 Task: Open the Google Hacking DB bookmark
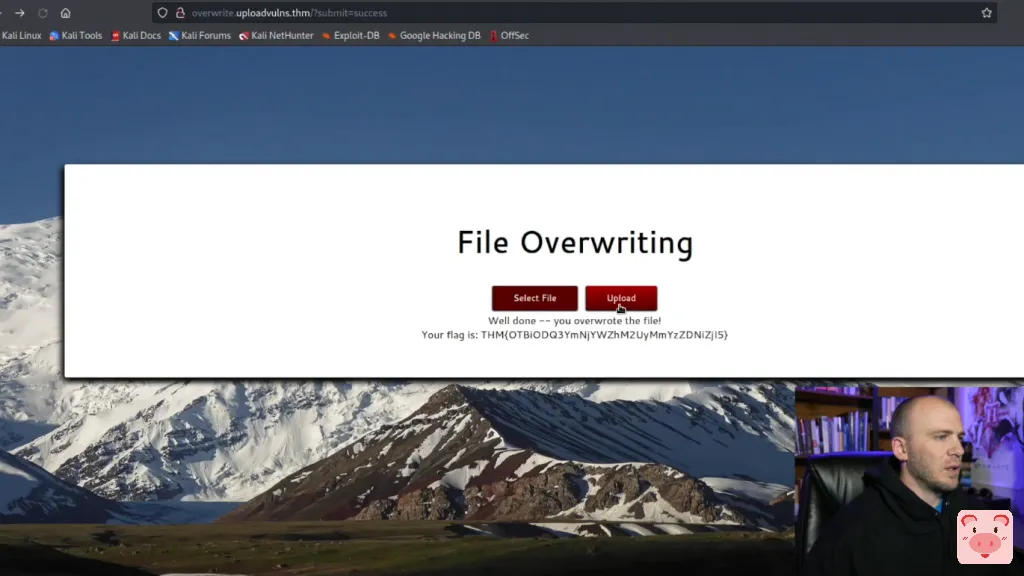pyautogui.click(x=434, y=35)
